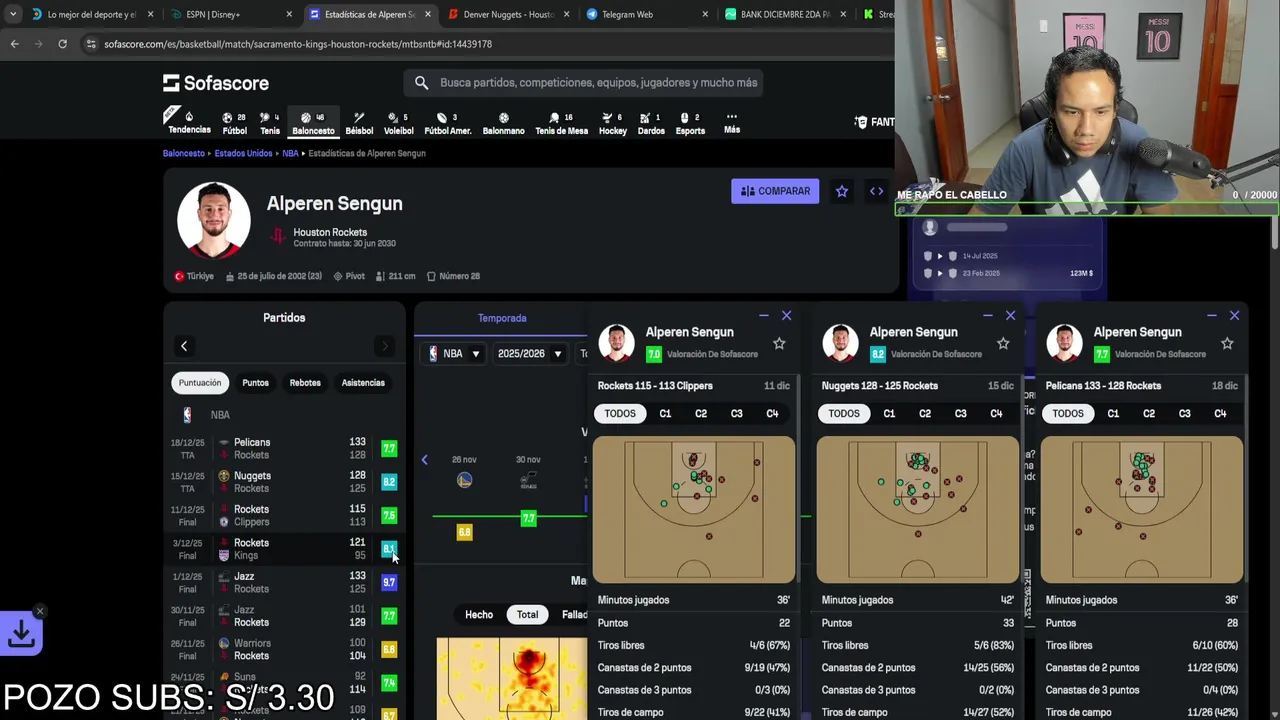The height and width of the screenshot is (720, 1280).
Task: Open the Balonmano section
Action: click(x=503, y=123)
